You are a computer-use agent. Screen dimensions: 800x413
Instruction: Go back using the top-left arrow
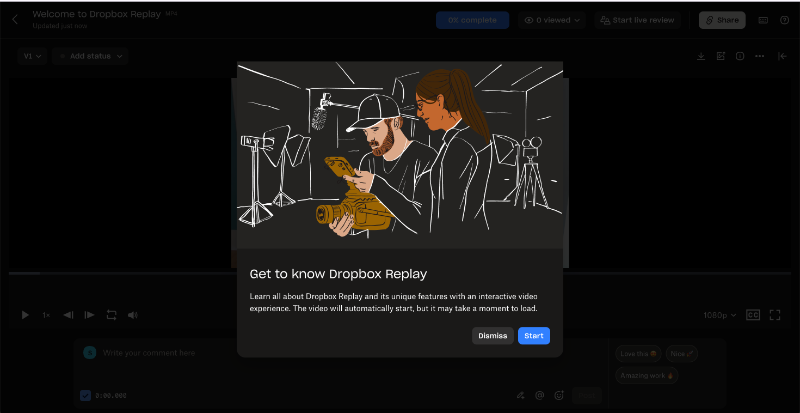15,19
